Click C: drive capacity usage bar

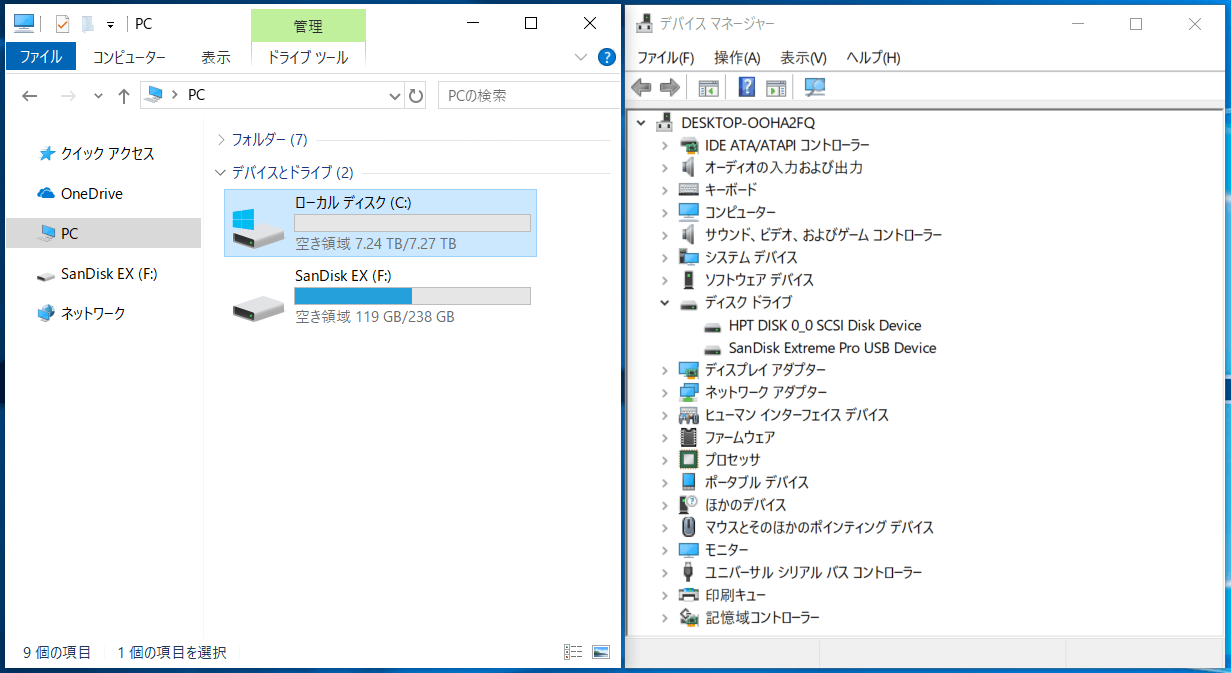click(x=412, y=223)
